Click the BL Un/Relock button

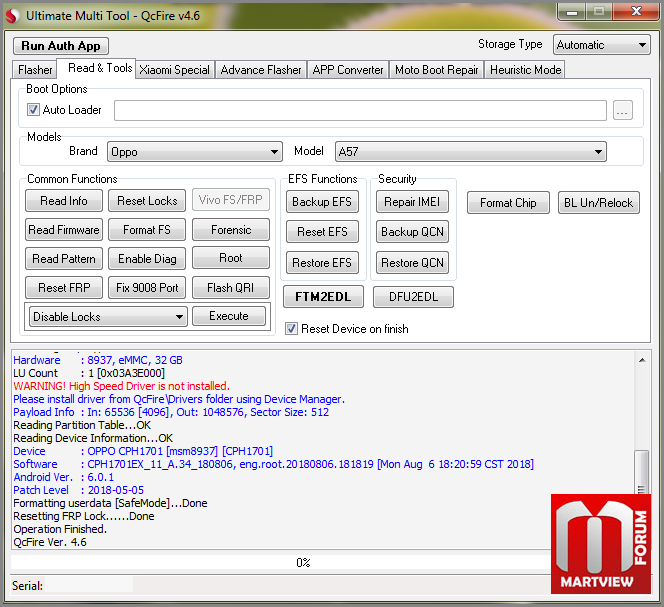[x=598, y=202]
